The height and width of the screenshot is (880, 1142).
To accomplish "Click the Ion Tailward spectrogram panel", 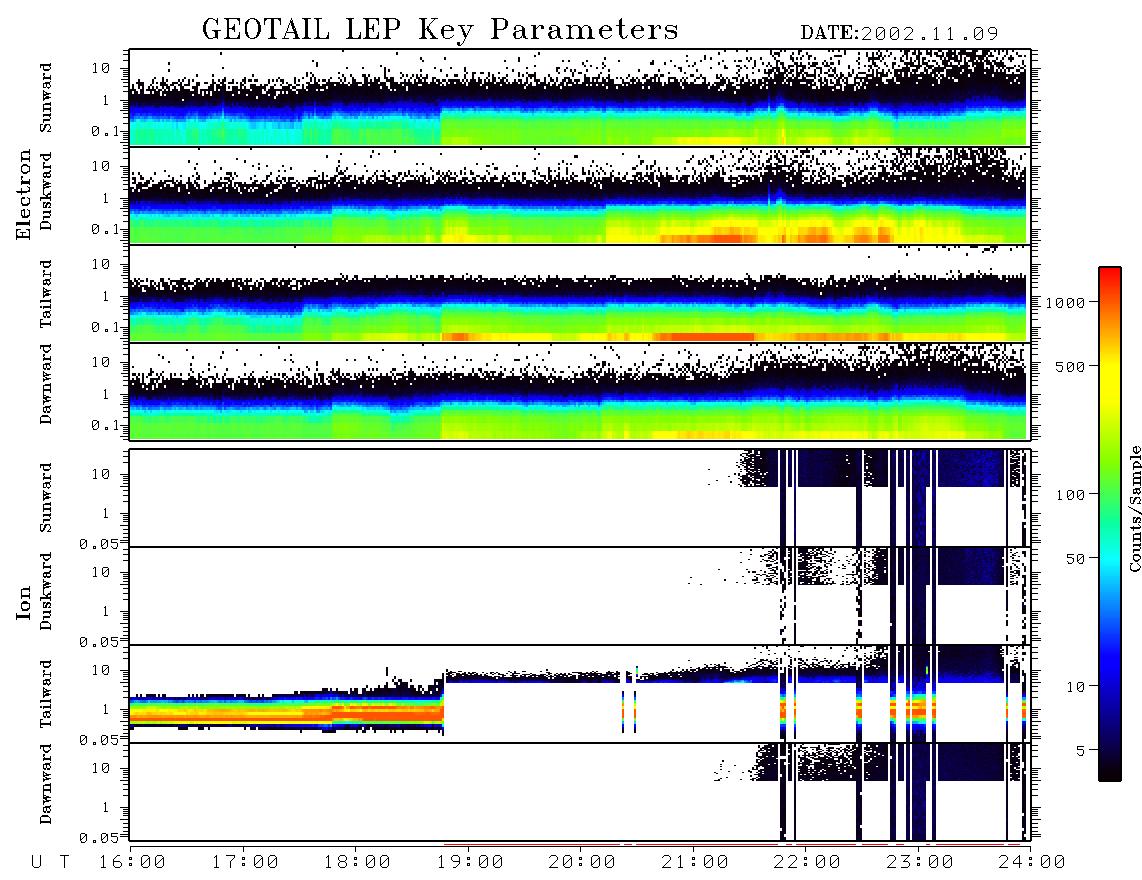I will [580, 694].
